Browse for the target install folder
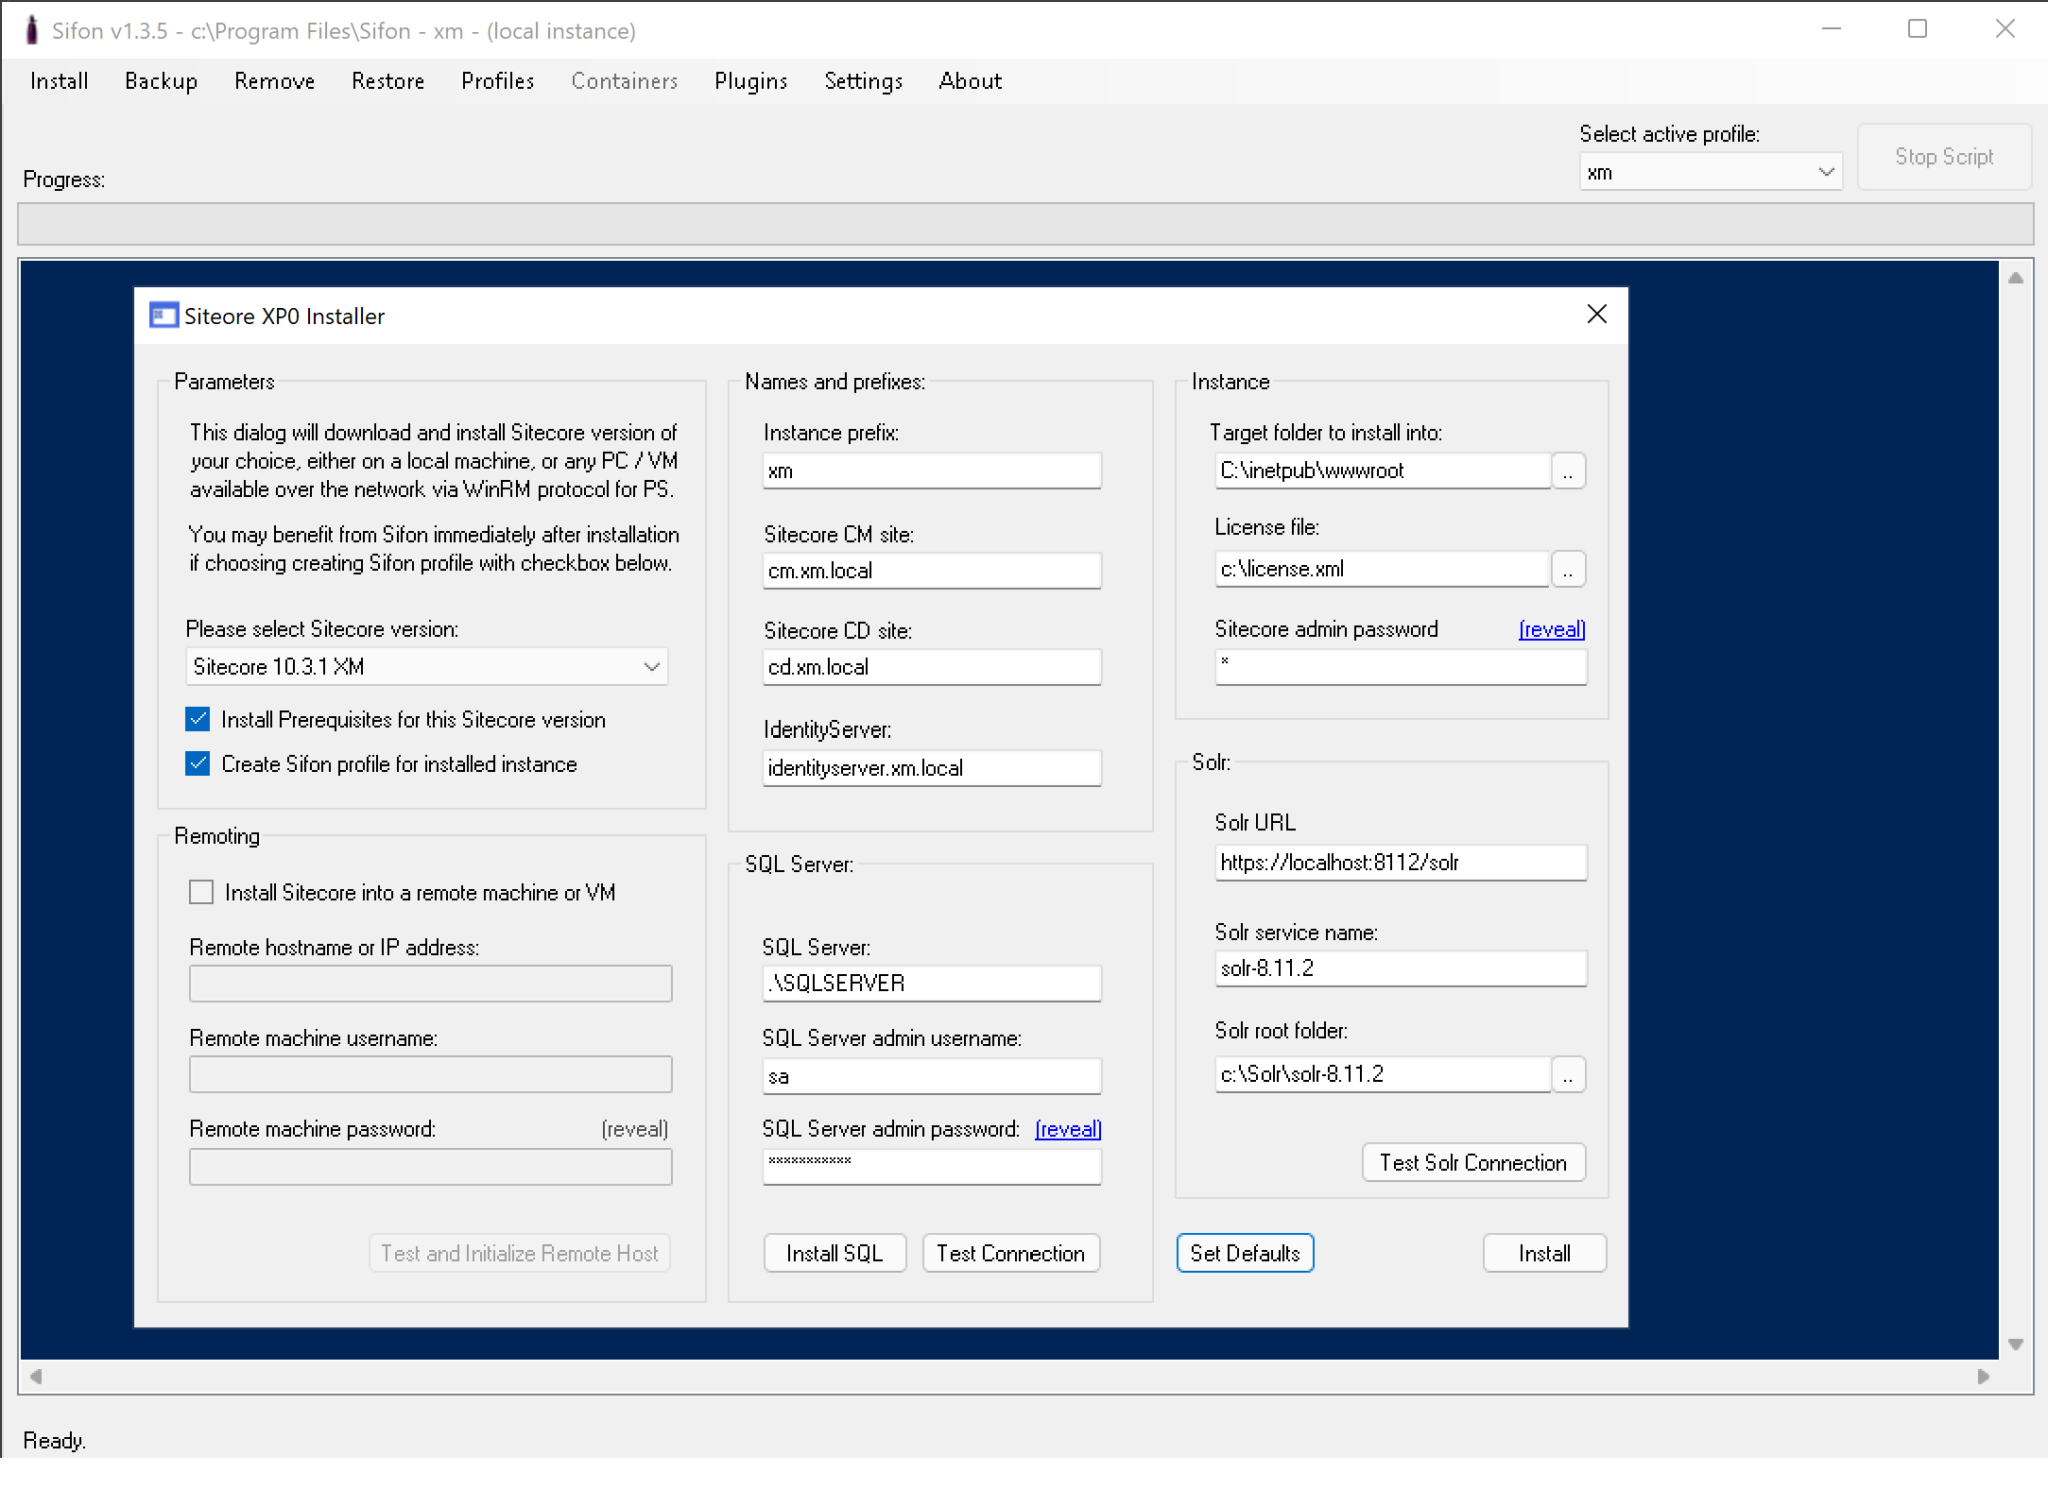The image size is (2048, 1507). point(1568,470)
